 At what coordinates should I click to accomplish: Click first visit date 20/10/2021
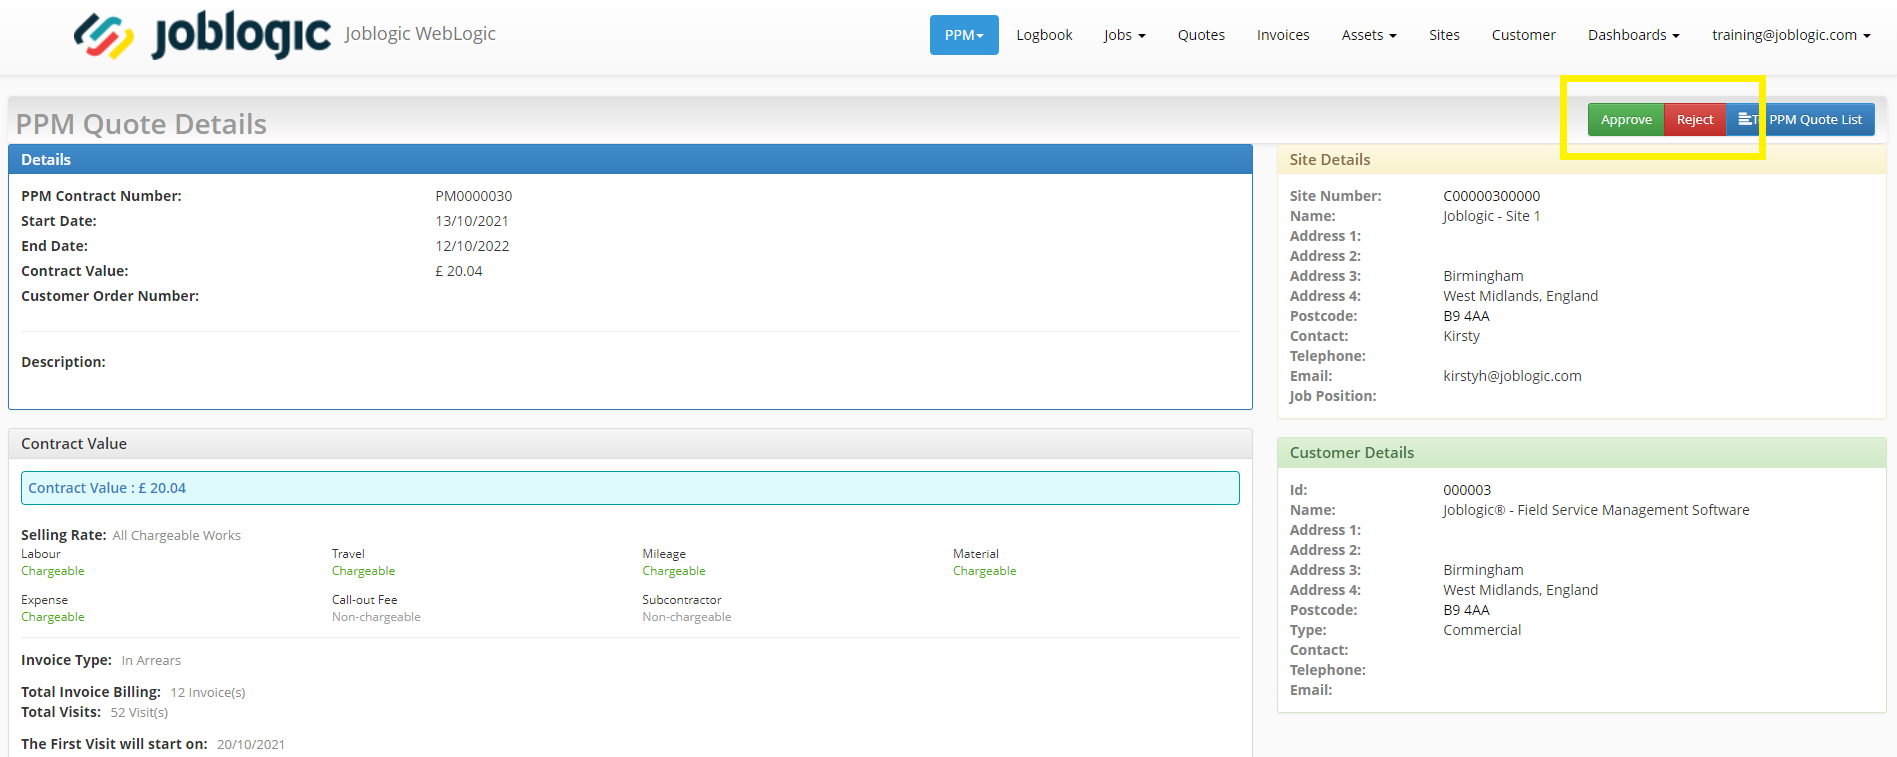pos(251,745)
